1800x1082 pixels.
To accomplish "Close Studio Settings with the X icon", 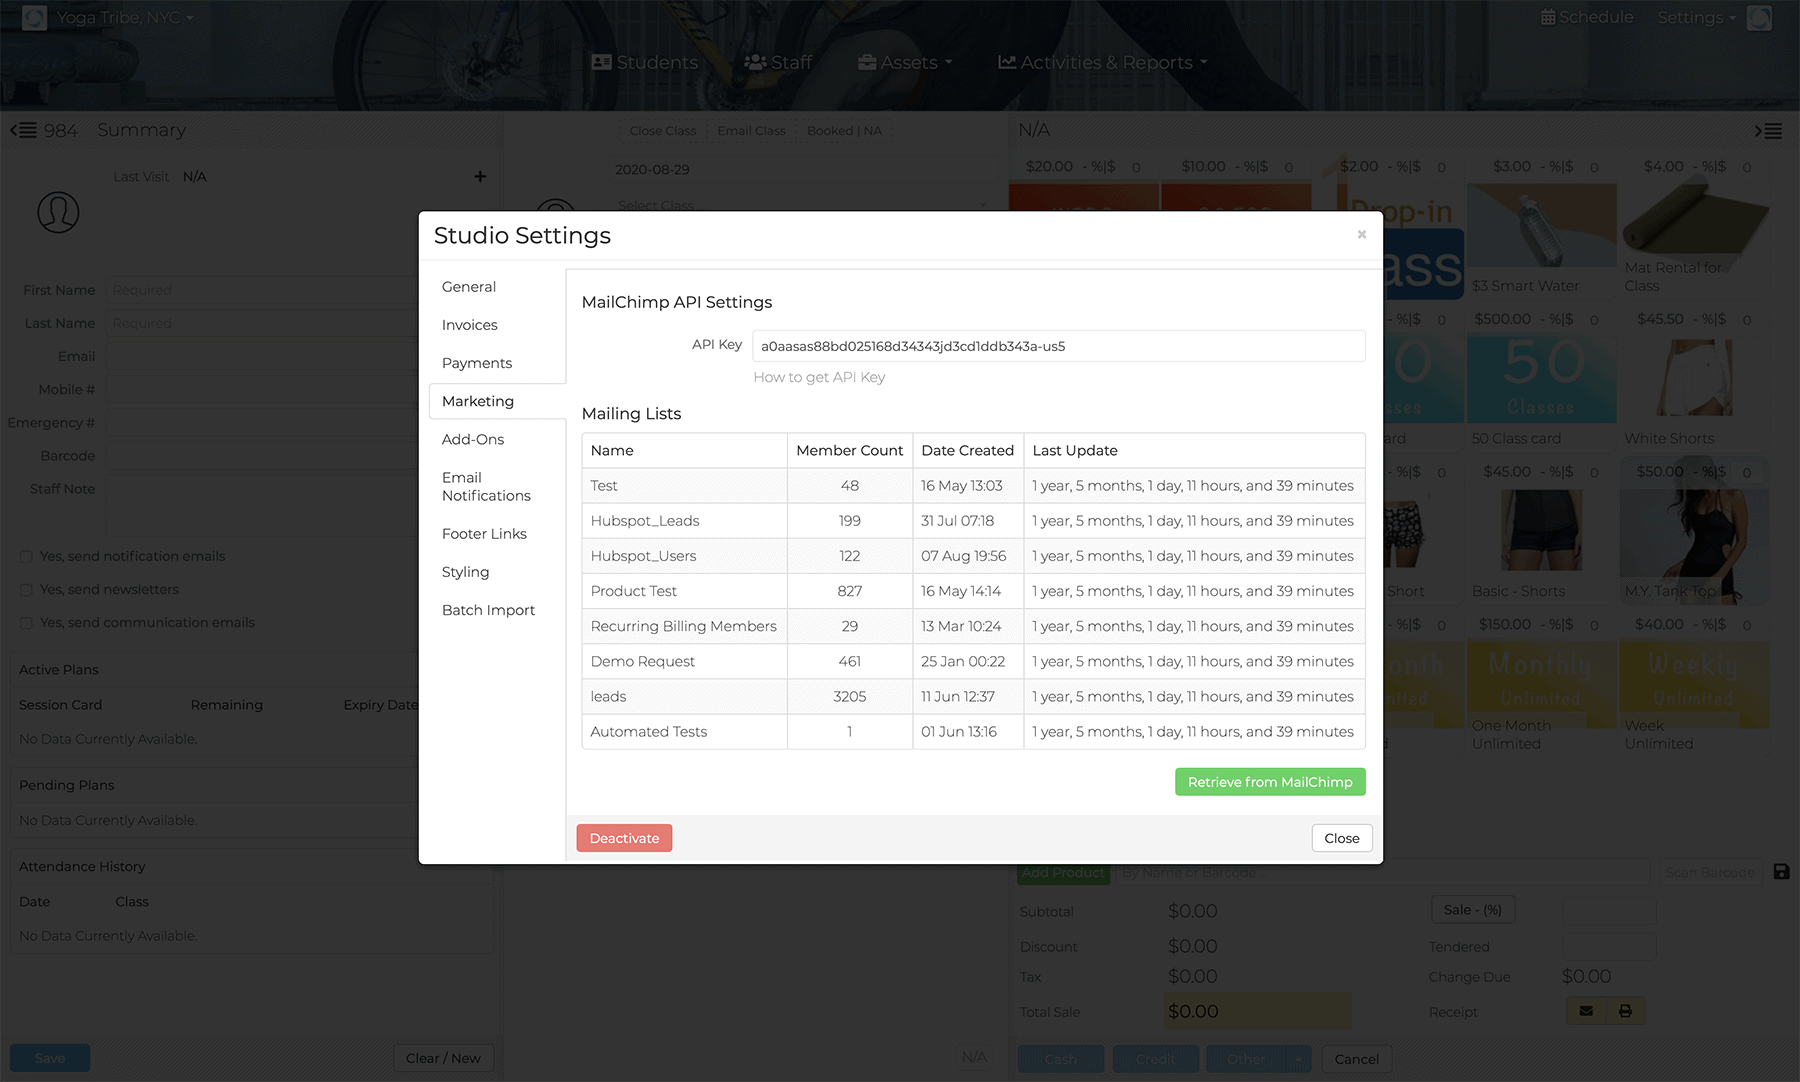I will pos(1361,234).
